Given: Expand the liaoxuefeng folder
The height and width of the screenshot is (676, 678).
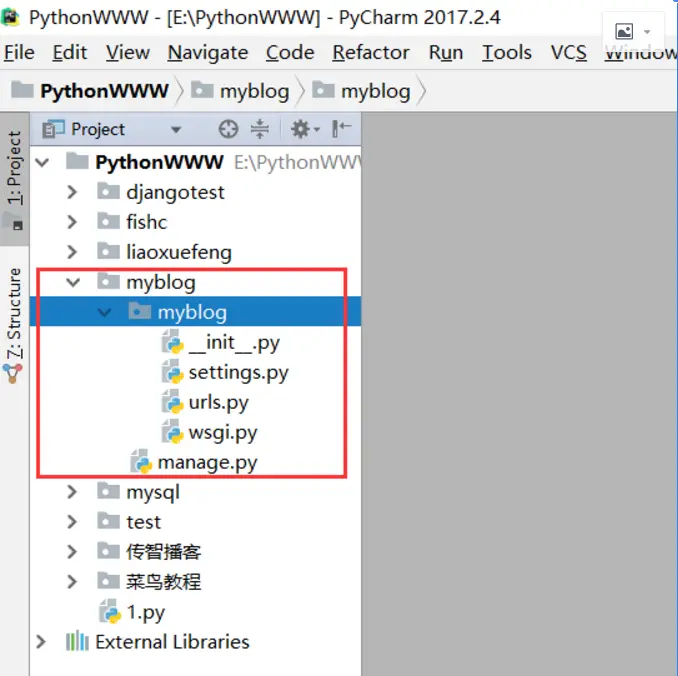Looking at the screenshot, I should coord(72,252).
